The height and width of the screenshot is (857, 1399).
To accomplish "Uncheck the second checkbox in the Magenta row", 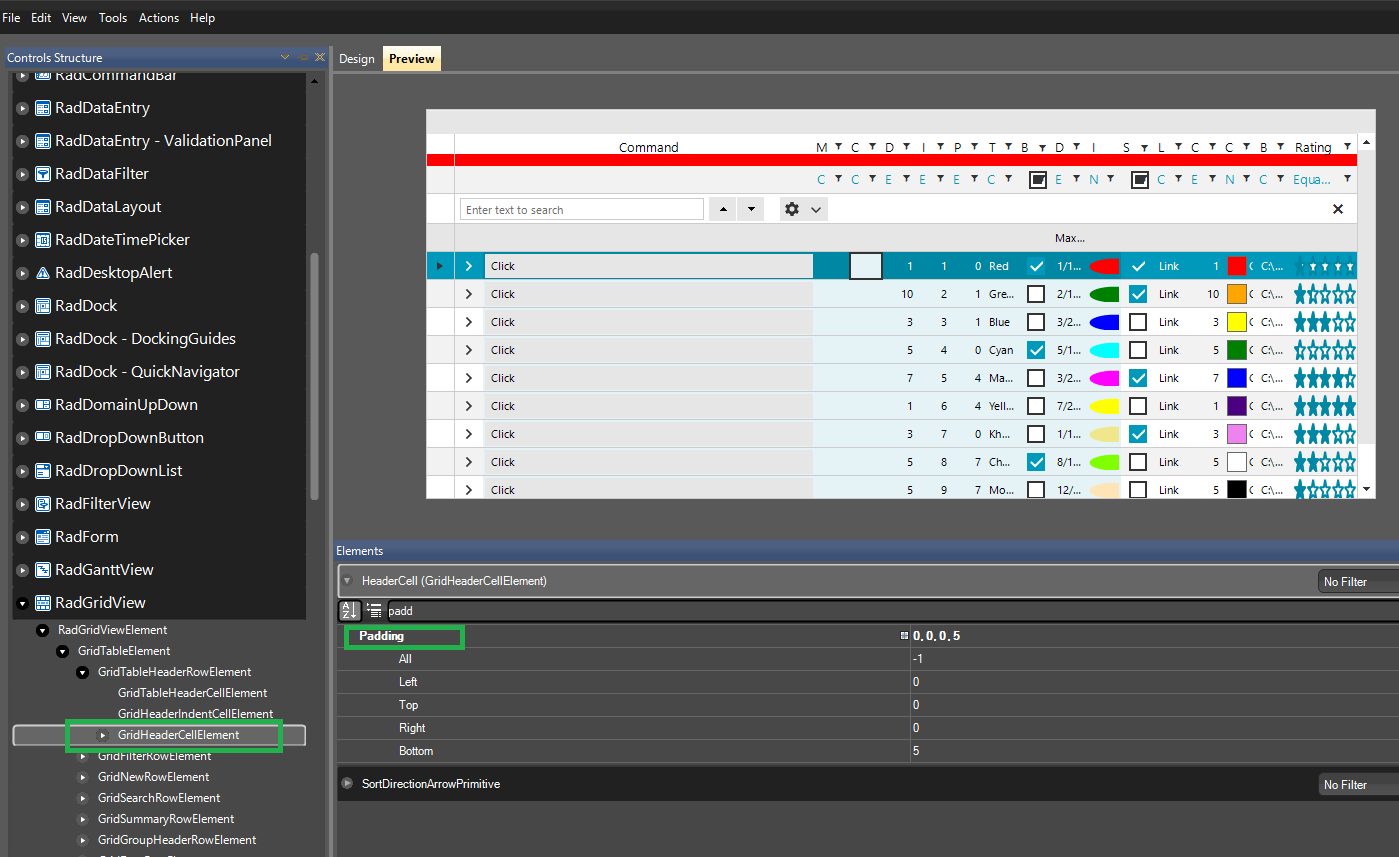I will click(1138, 378).
